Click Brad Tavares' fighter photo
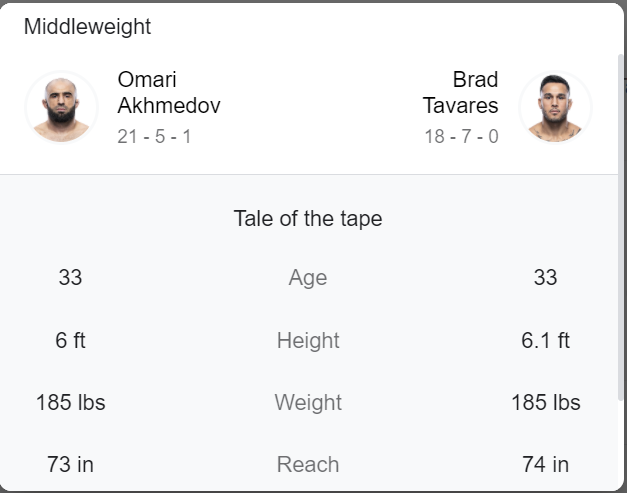 click(555, 107)
